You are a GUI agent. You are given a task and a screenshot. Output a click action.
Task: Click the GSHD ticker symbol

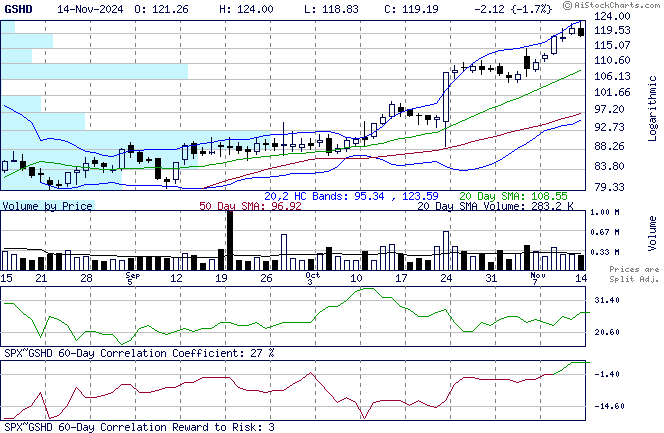click(x=19, y=8)
